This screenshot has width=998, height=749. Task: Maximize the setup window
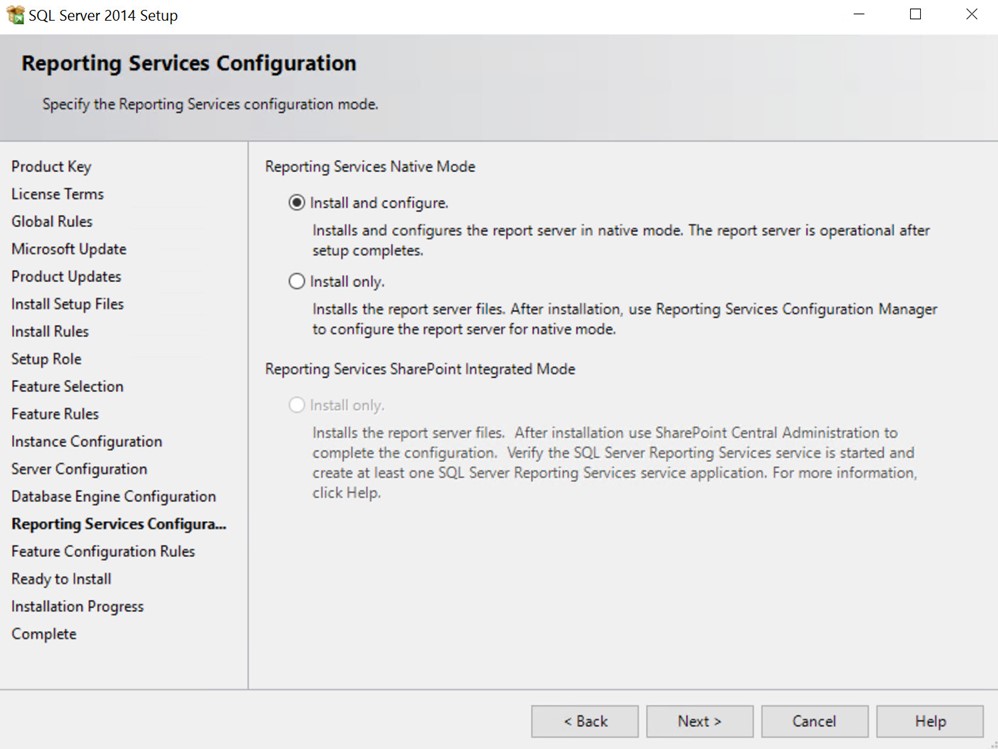[915, 14]
